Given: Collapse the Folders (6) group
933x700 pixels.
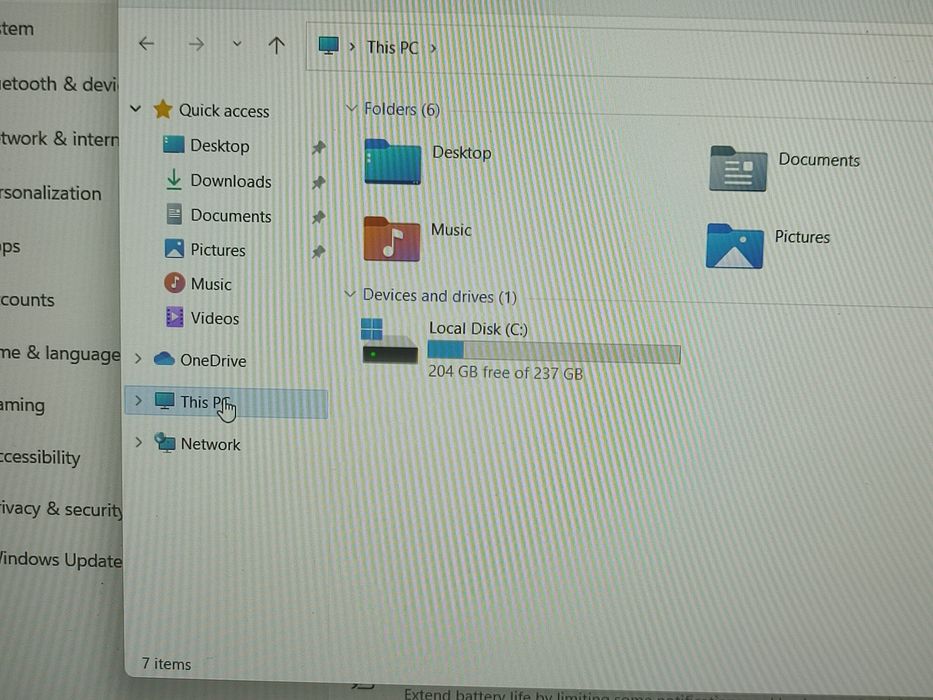Looking at the screenshot, I should click(x=351, y=108).
